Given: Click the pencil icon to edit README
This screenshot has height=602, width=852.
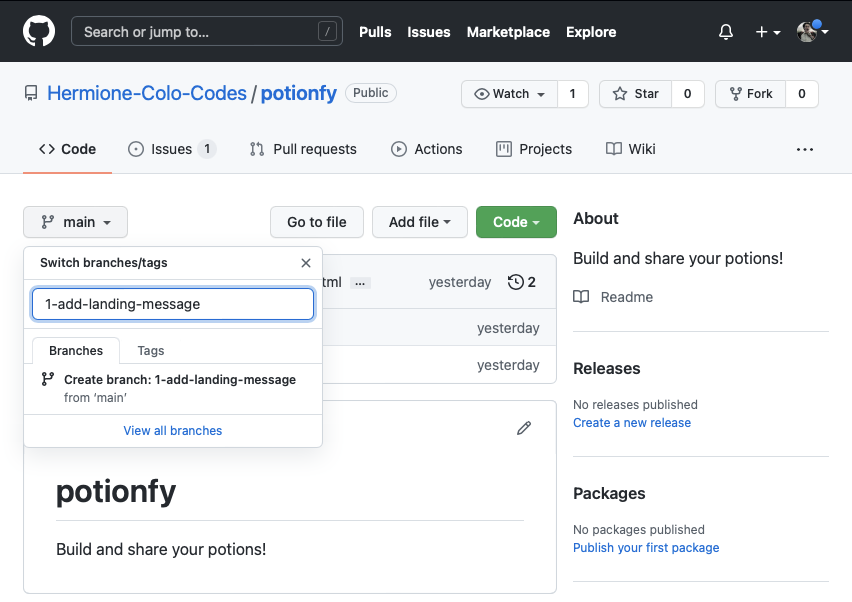Looking at the screenshot, I should coord(524,428).
